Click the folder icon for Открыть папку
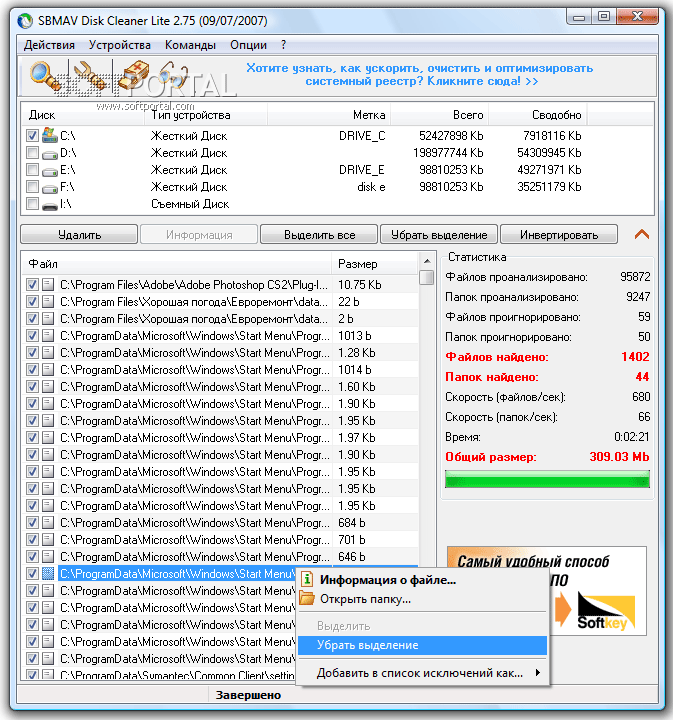Image resolution: width=673 pixels, height=720 pixels. tap(307, 599)
